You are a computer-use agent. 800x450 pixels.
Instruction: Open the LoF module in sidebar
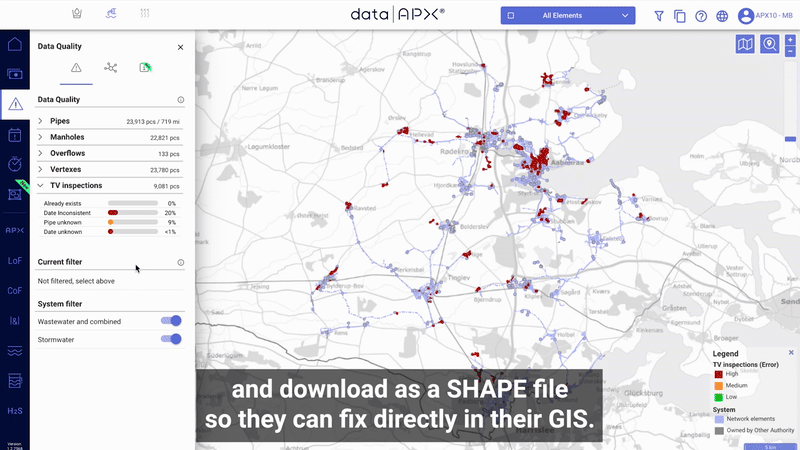[x=15, y=260]
